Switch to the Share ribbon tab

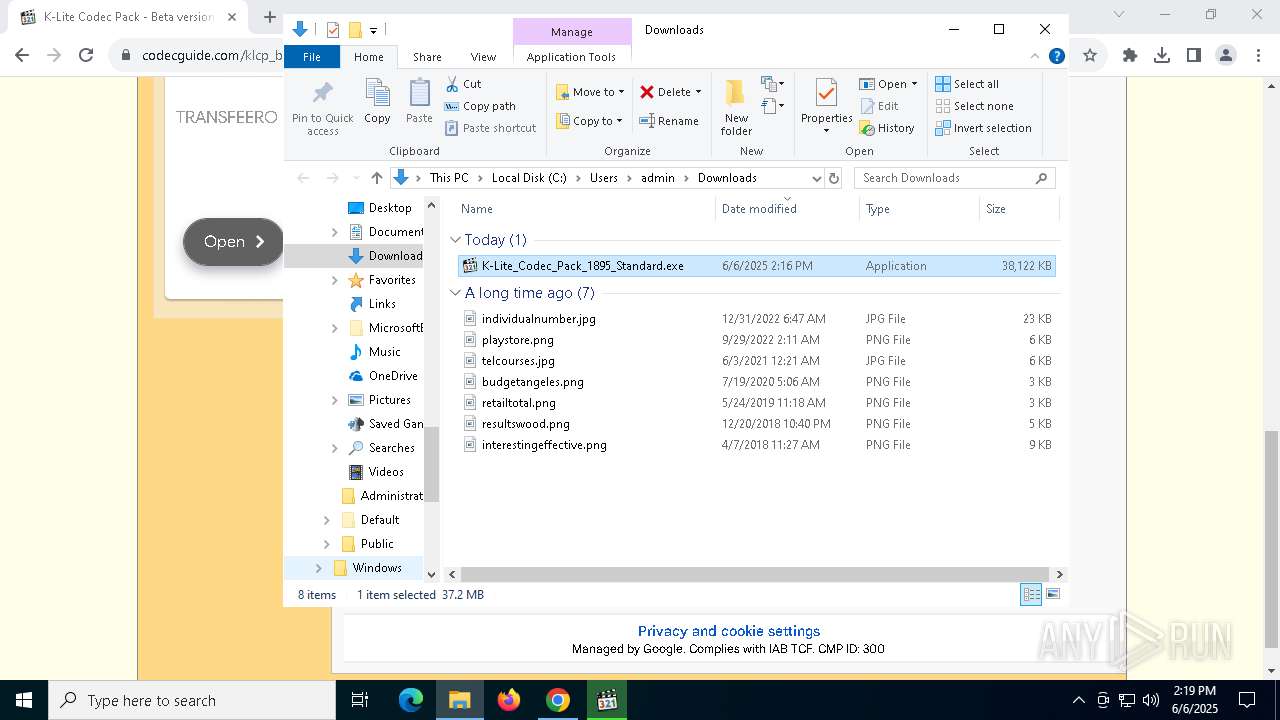[427, 57]
